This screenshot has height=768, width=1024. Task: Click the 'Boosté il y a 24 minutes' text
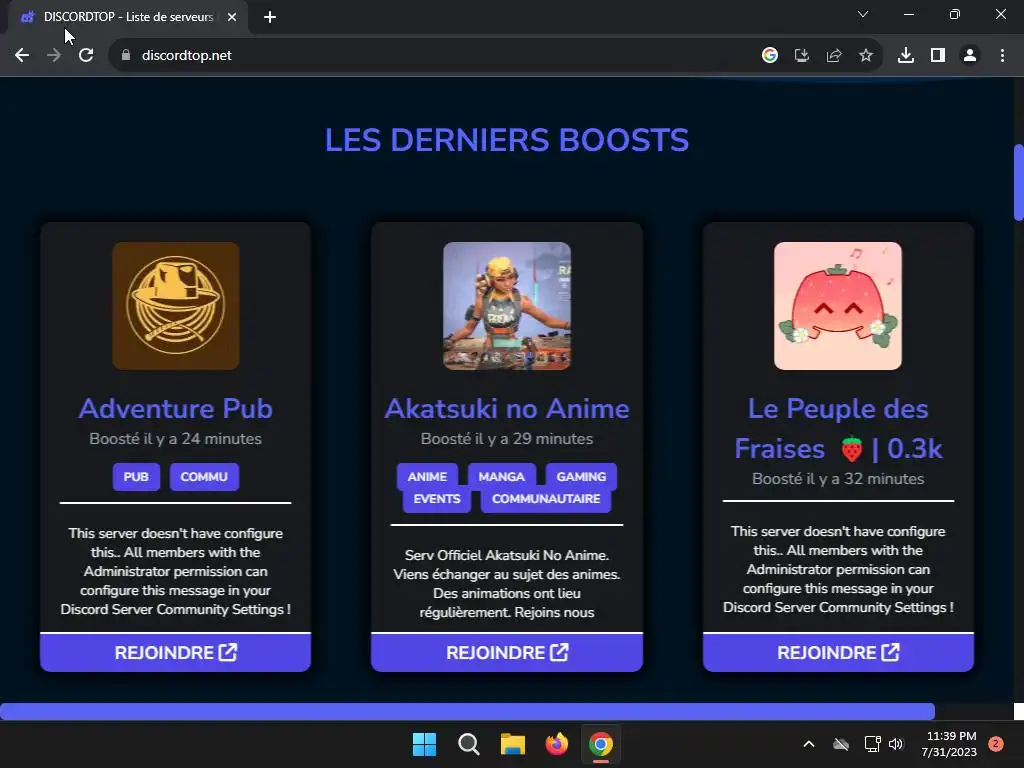[176, 439]
